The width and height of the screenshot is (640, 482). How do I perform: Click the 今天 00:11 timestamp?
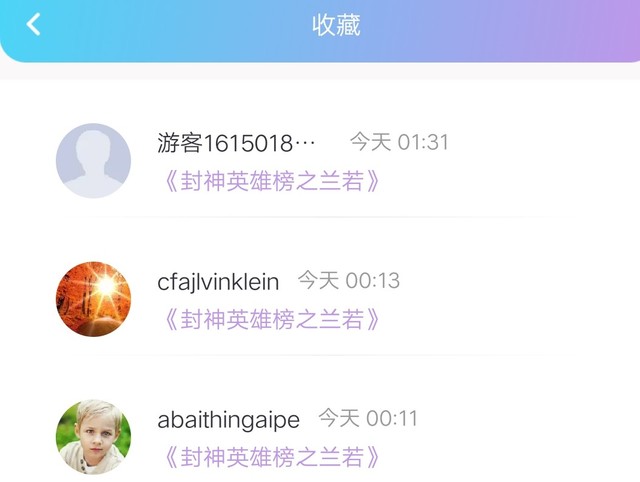pyautogui.click(x=368, y=418)
